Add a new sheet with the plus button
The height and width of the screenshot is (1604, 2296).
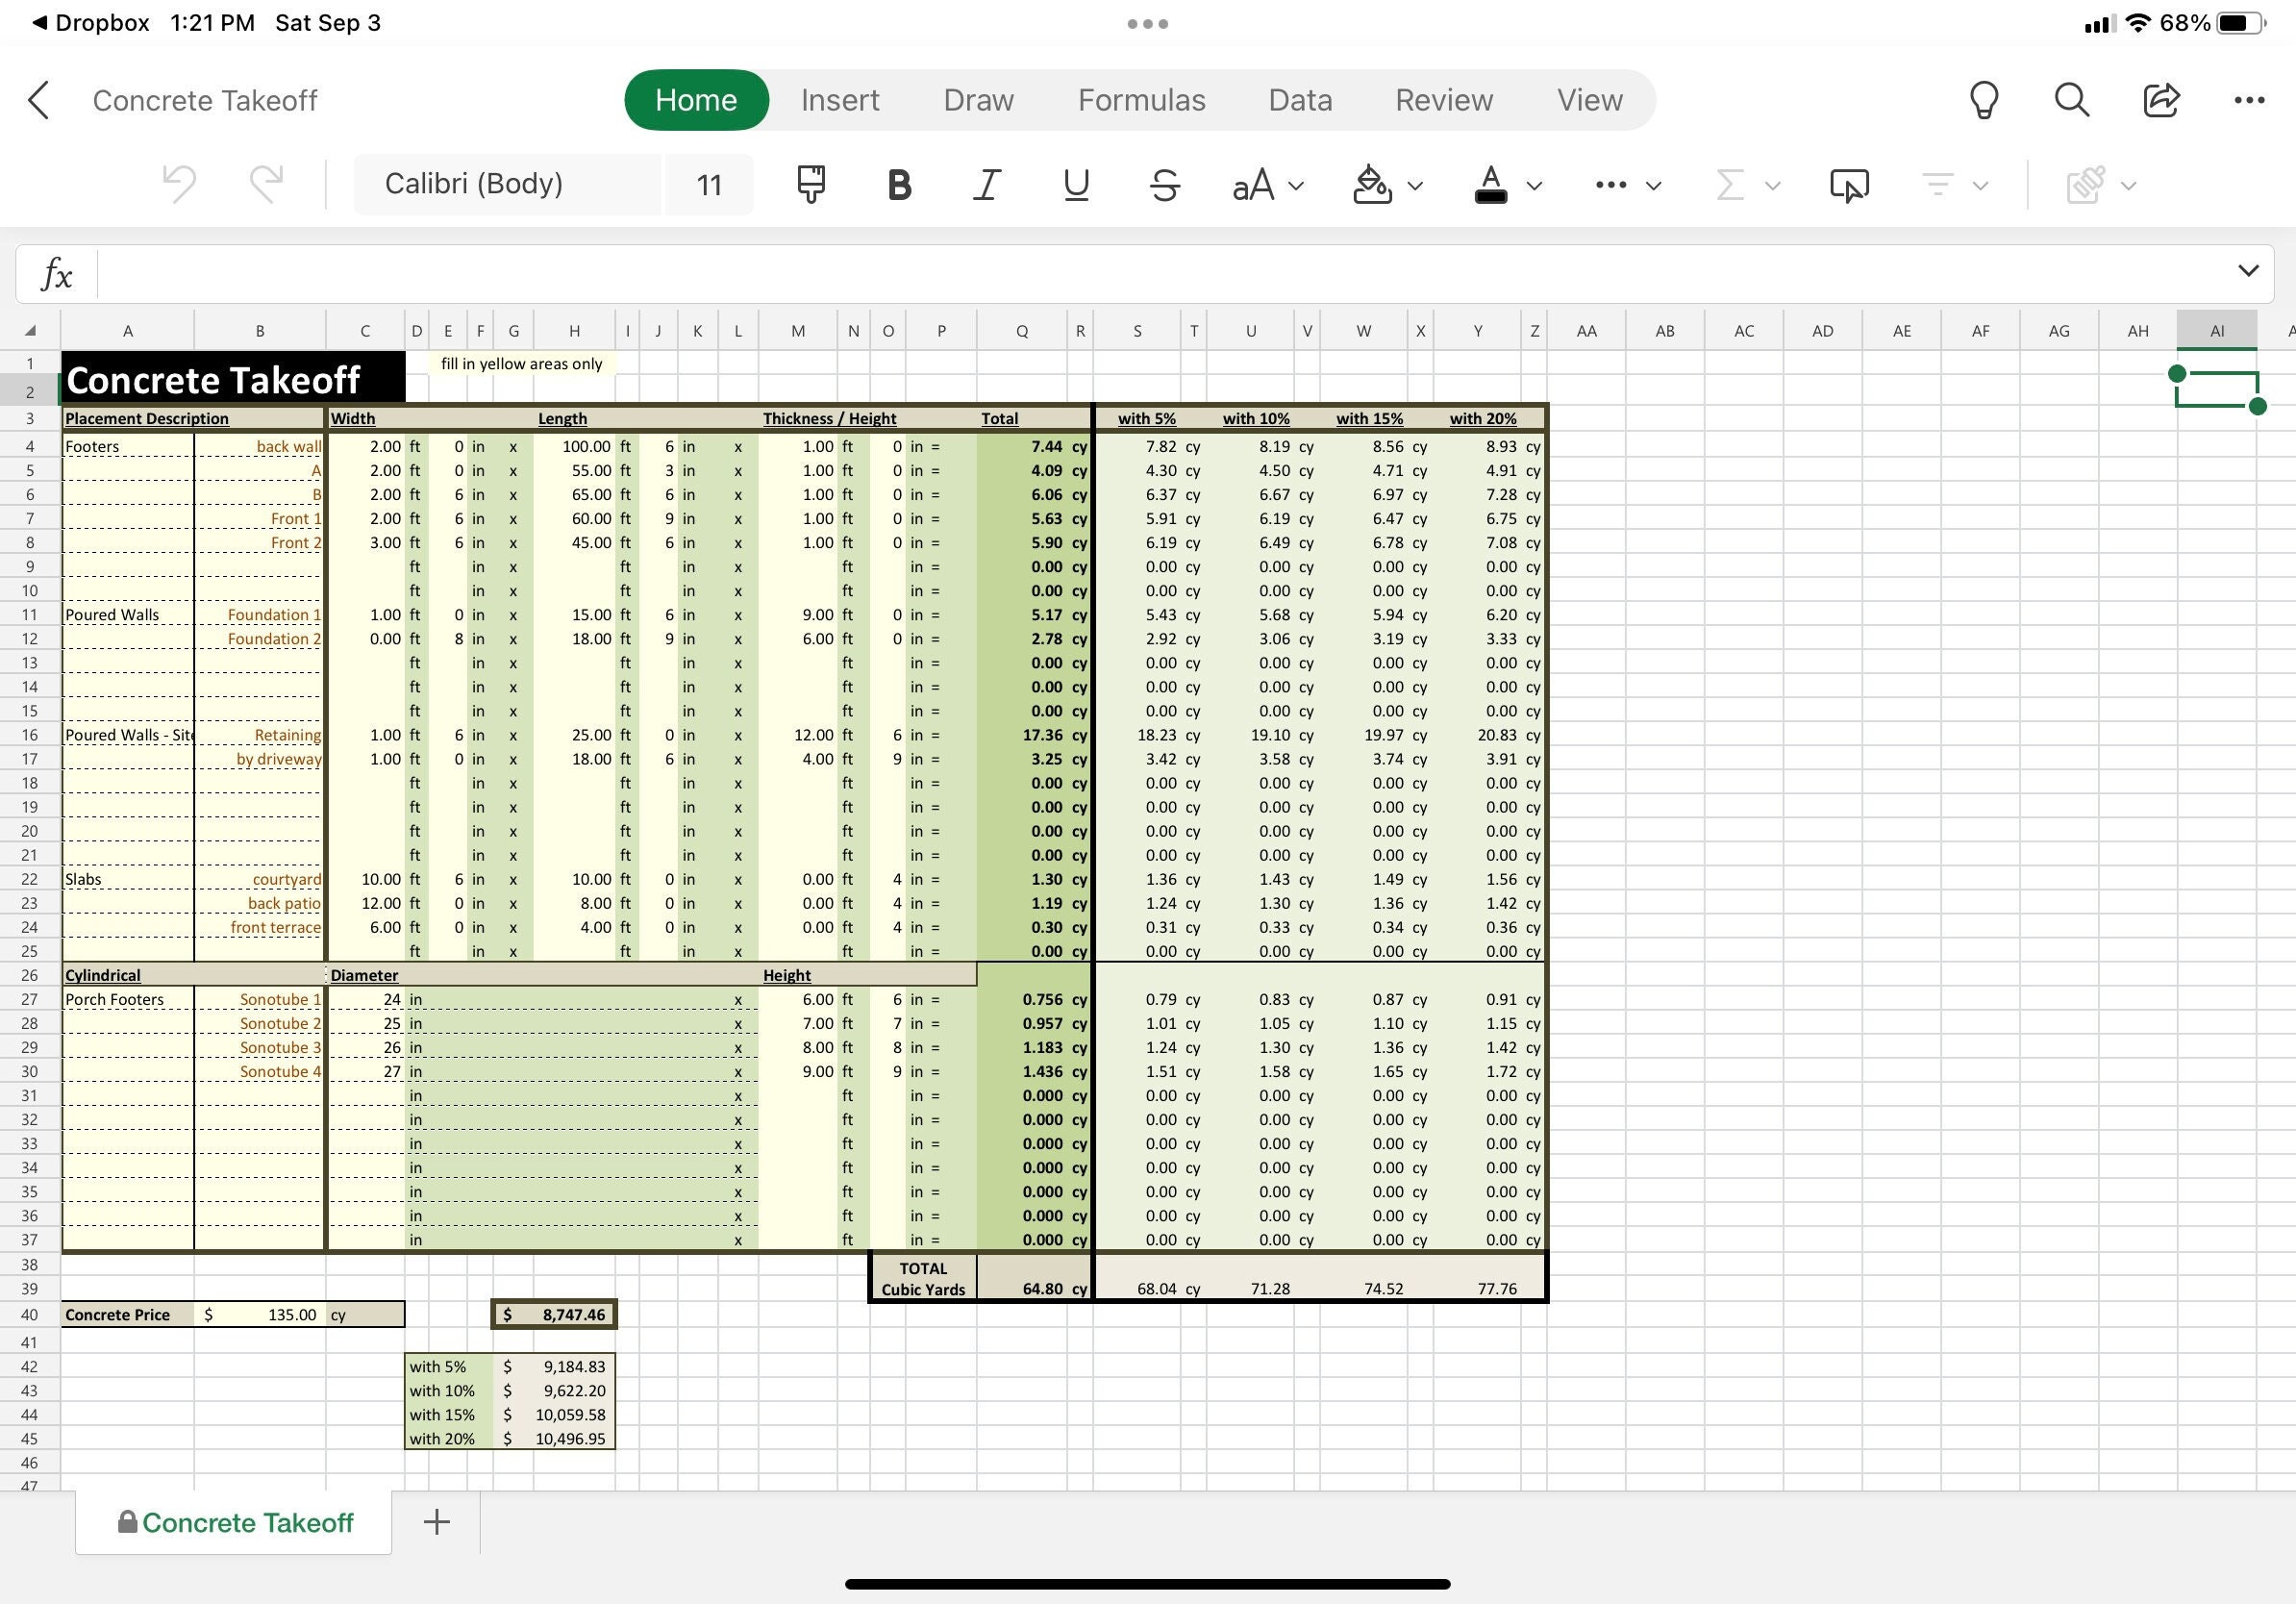(x=437, y=1521)
